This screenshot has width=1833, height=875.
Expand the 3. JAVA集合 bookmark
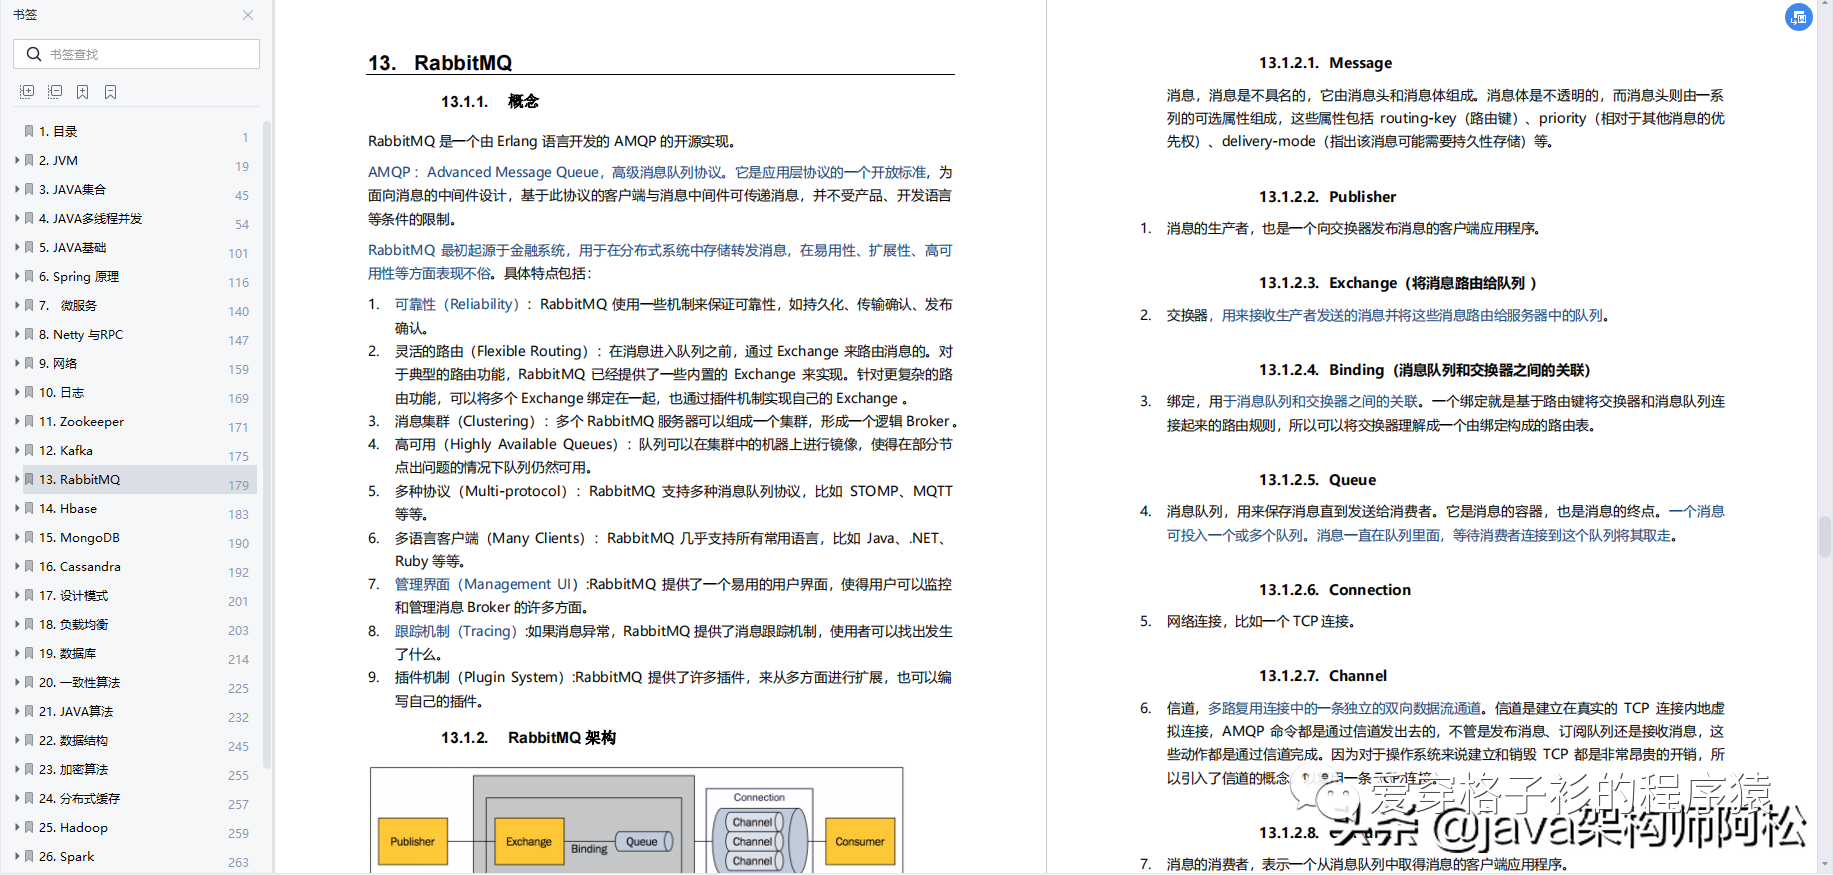(x=17, y=189)
